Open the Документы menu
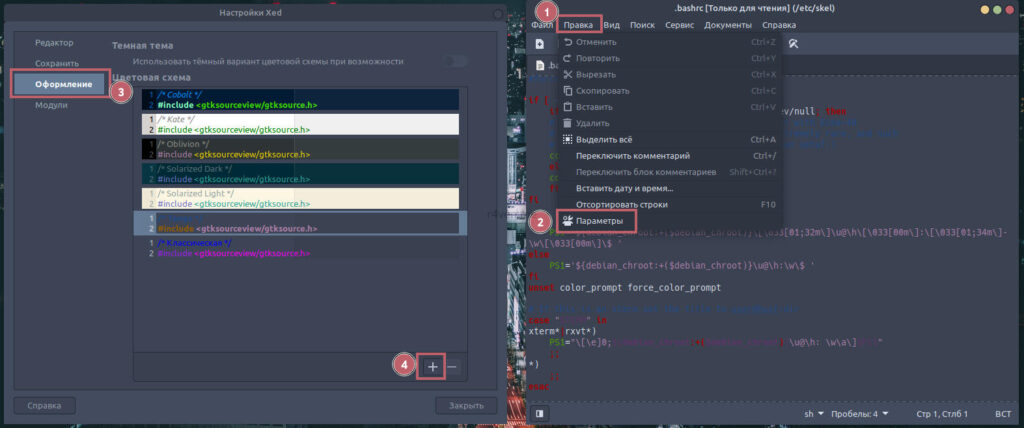This screenshot has height=428, width=1024. point(727,24)
